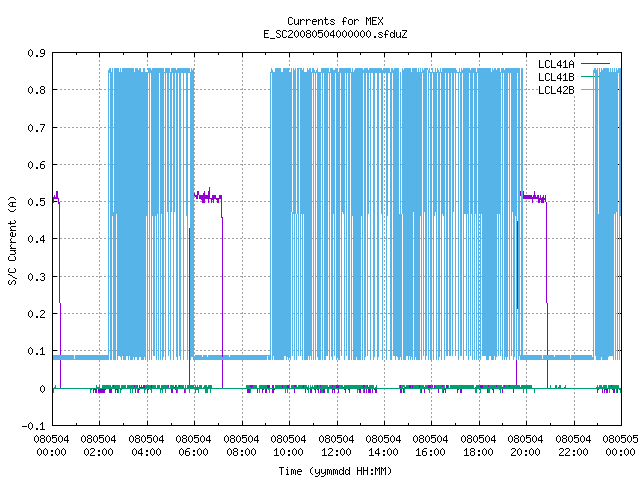Click the 'Time (yymmdd HH:MM)' x-axis label

[x=335, y=471]
